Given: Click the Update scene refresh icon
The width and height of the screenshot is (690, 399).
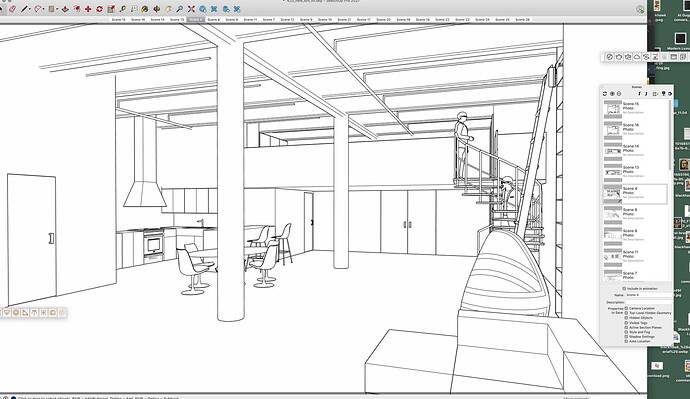Looking at the screenshot, I should click(605, 94).
